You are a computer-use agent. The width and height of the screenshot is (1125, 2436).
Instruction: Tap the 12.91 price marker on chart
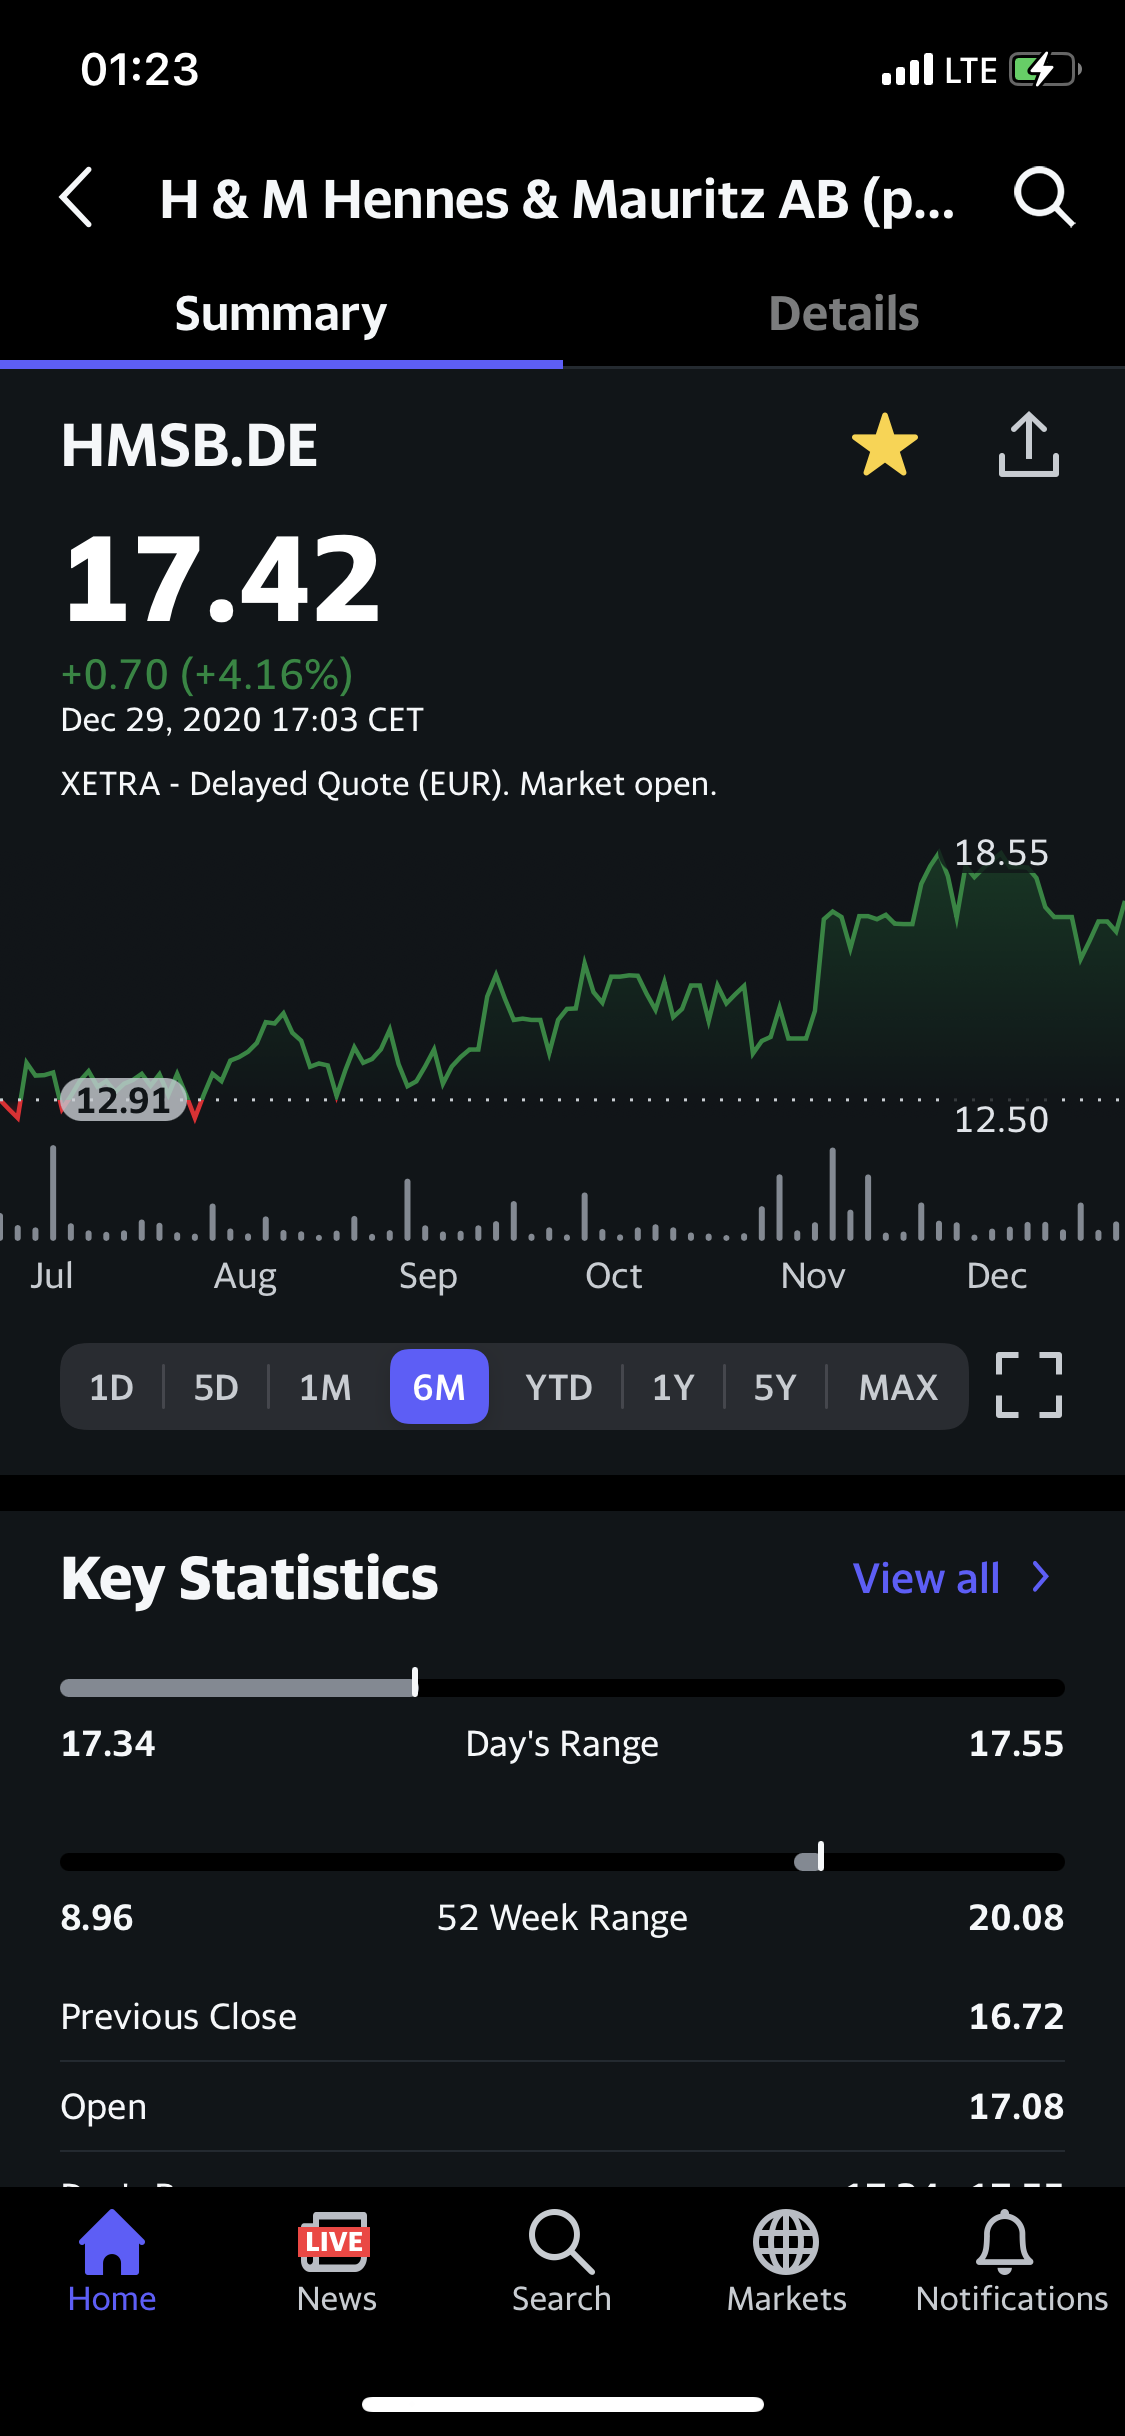click(124, 1100)
